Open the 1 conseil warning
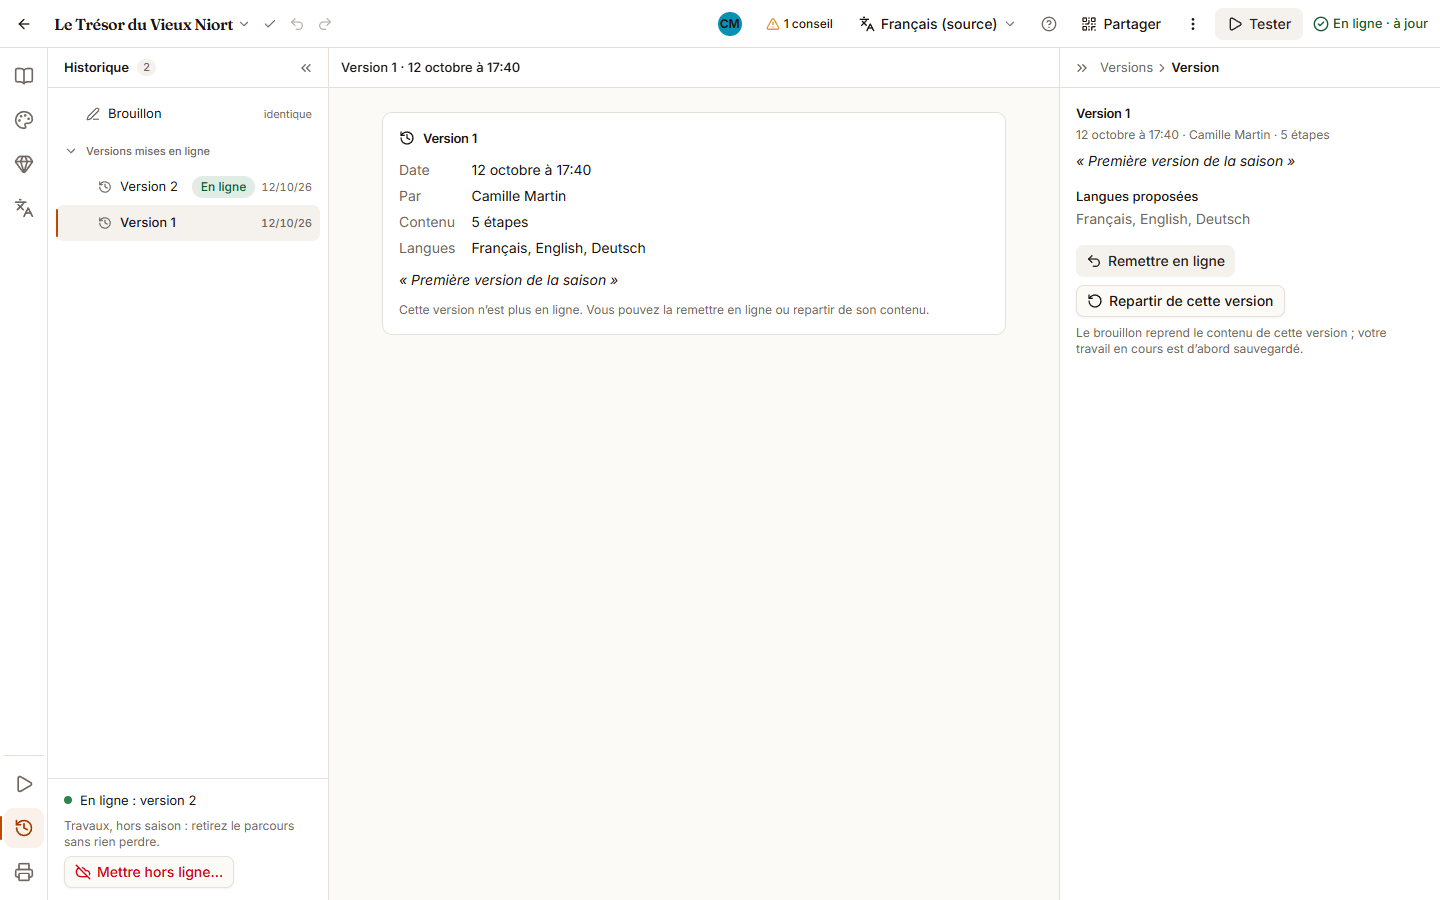1440x900 pixels. click(x=799, y=24)
